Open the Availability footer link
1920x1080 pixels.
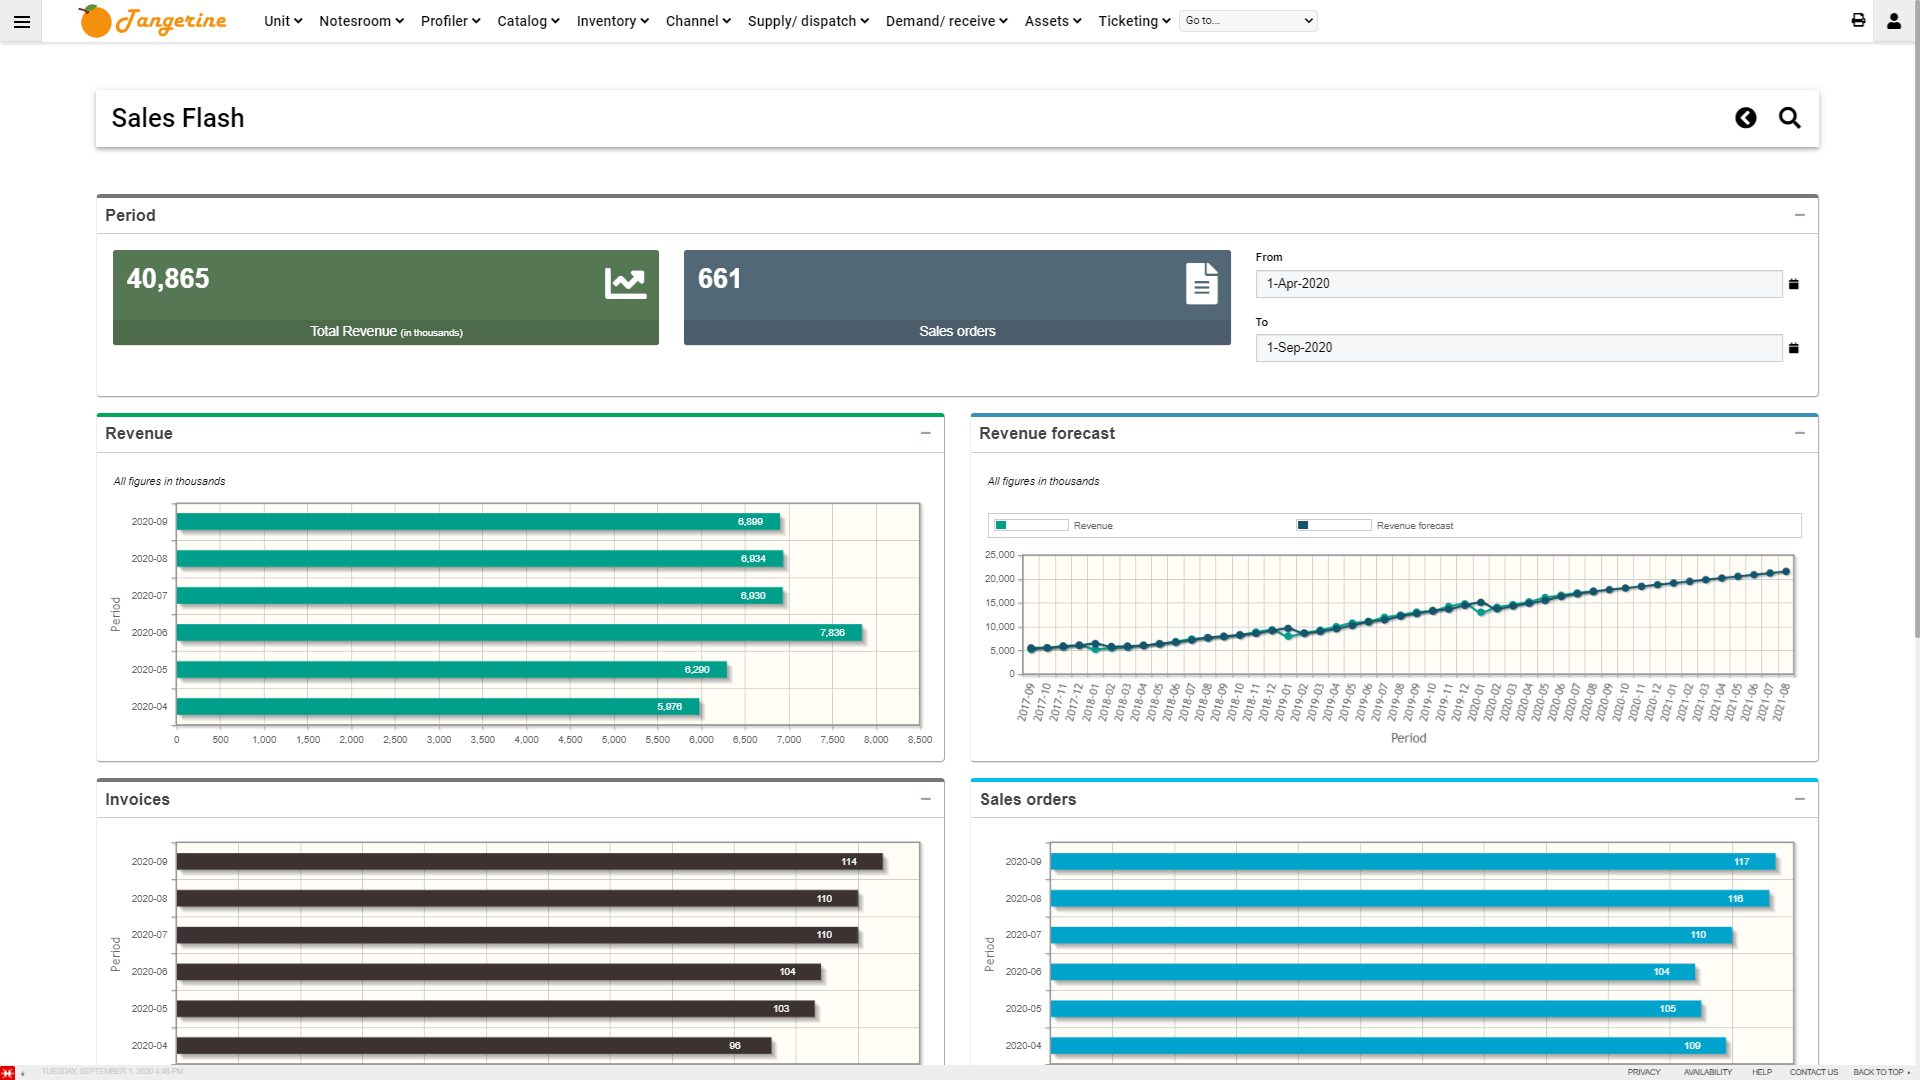pos(1707,1072)
